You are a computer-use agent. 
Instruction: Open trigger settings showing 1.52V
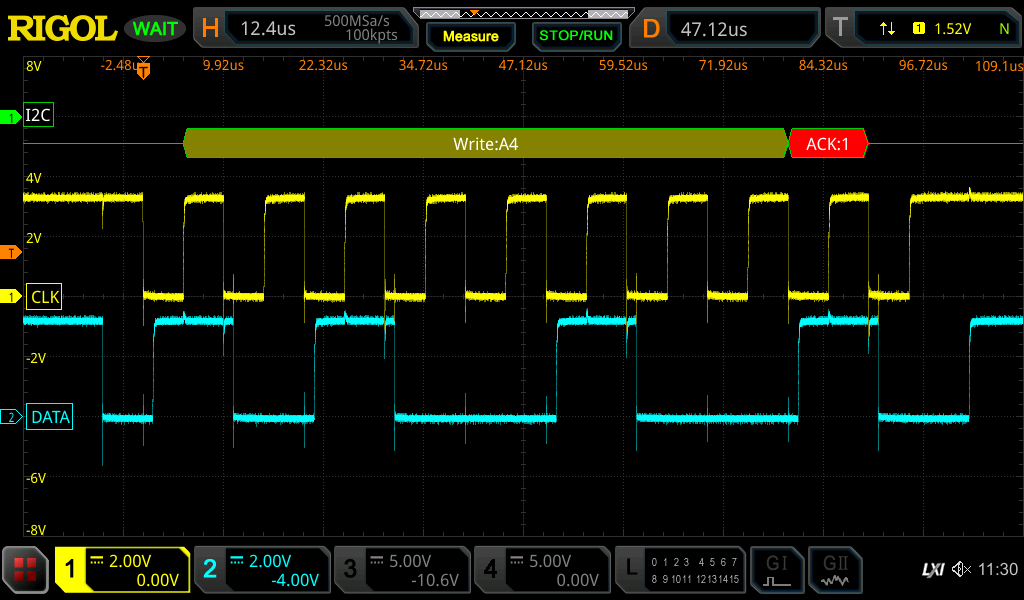(x=921, y=29)
